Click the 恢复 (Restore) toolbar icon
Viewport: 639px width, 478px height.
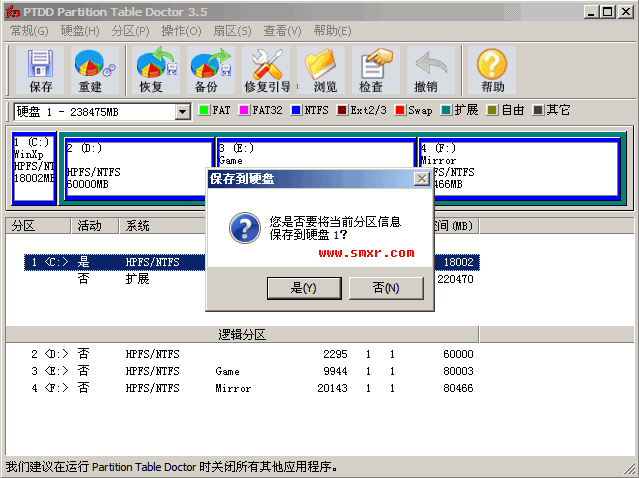click(152, 70)
